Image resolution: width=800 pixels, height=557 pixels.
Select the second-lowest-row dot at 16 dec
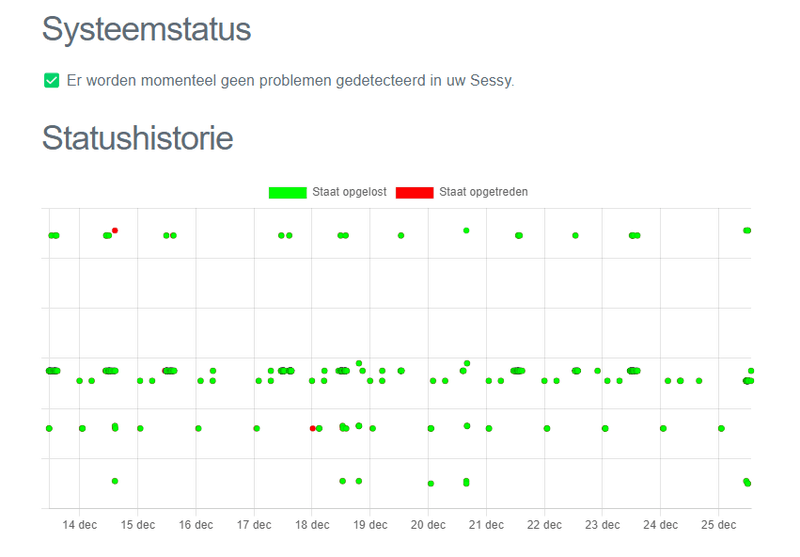[x=198, y=428]
